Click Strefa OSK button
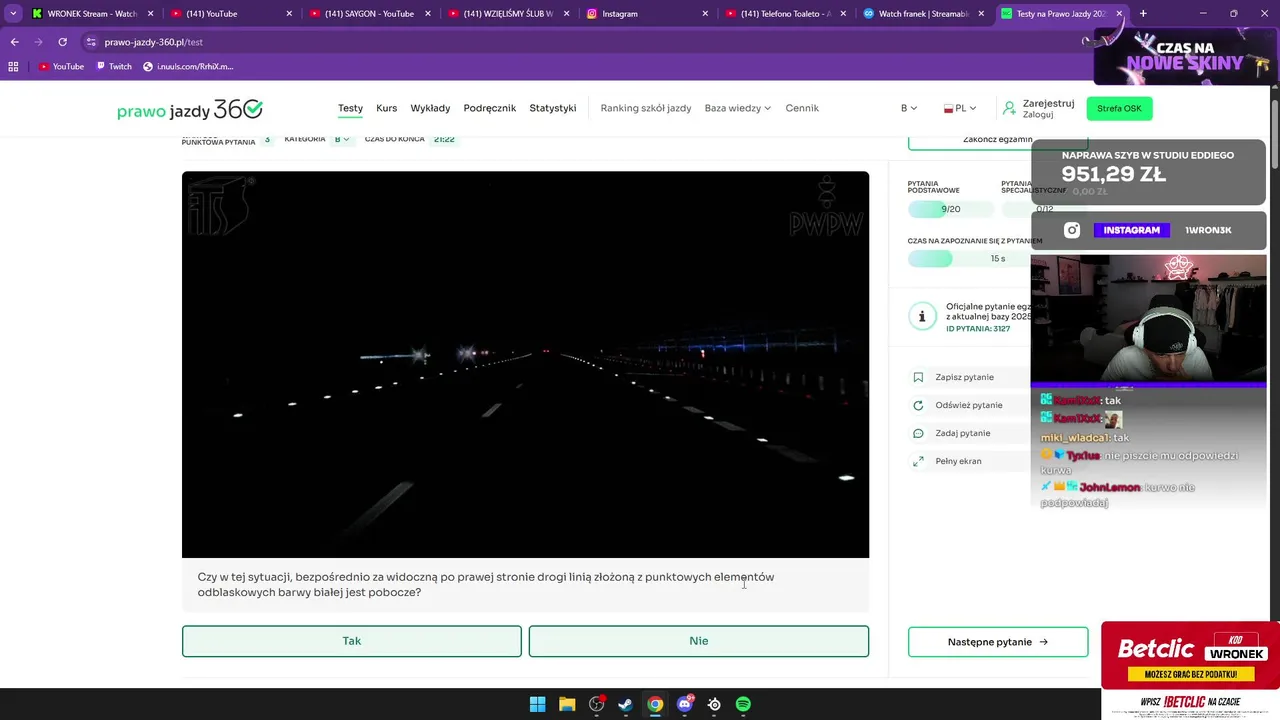Screen dimensions: 1280x720 (x=1119, y=108)
